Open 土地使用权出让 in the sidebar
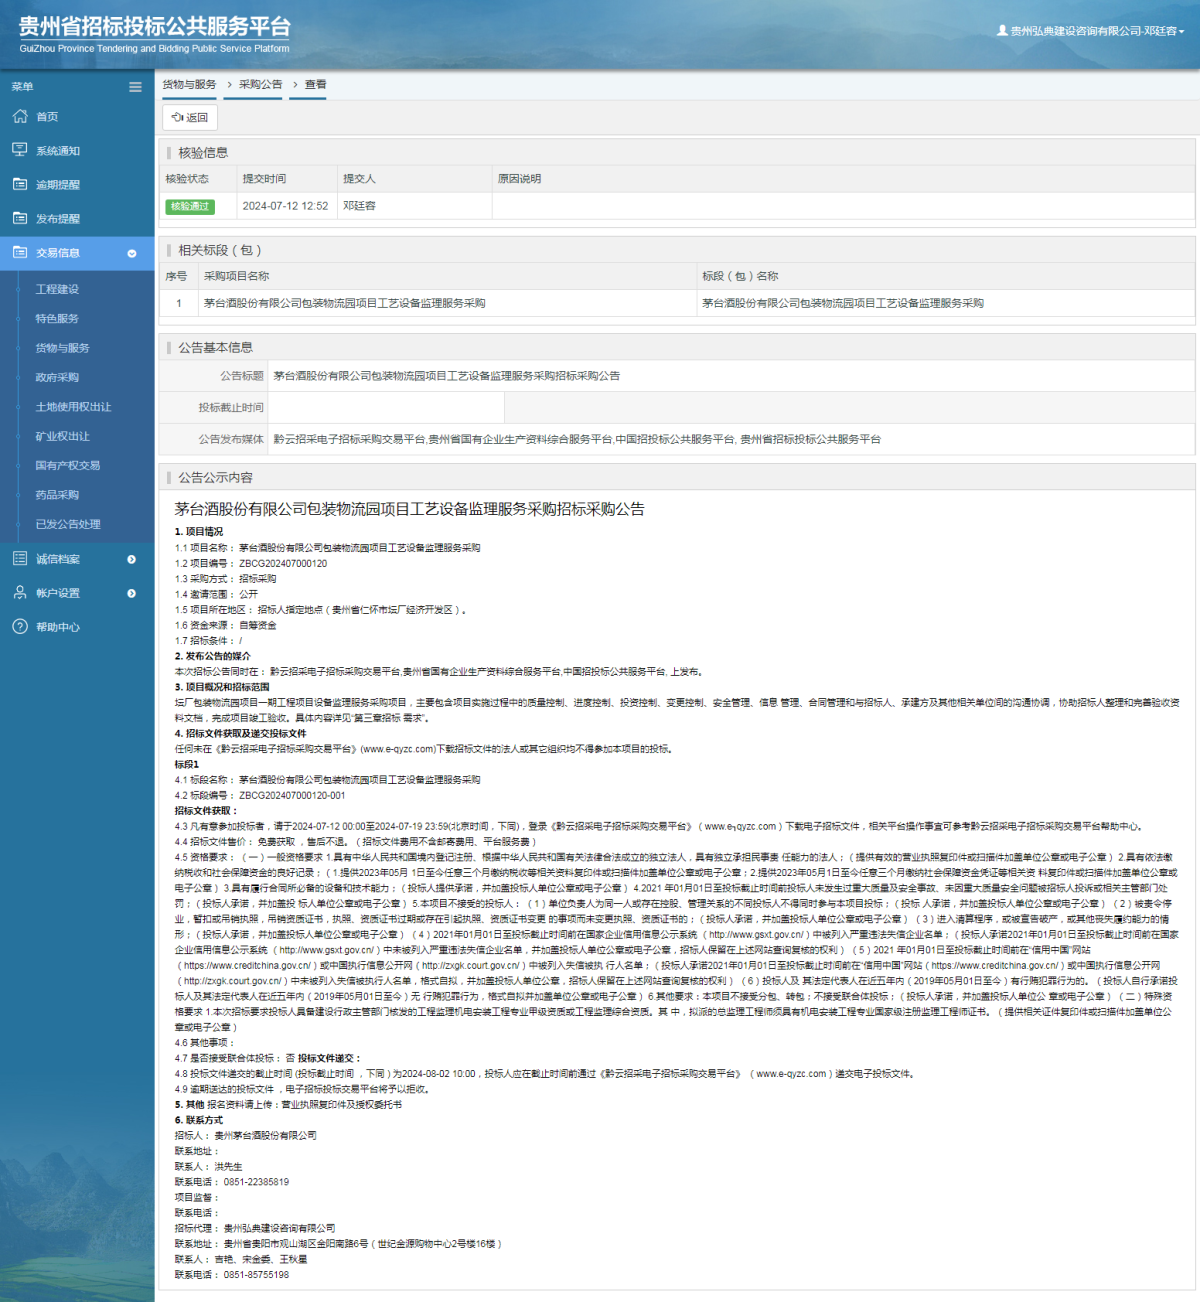The image size is (1200, 1302). [x=73, y=407]
